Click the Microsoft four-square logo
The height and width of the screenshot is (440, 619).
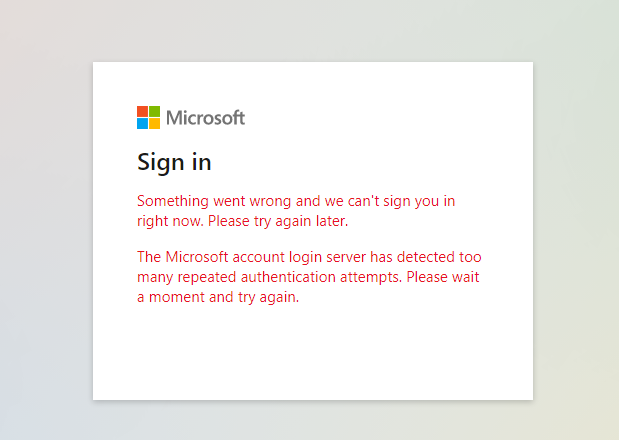click(148, 118)
